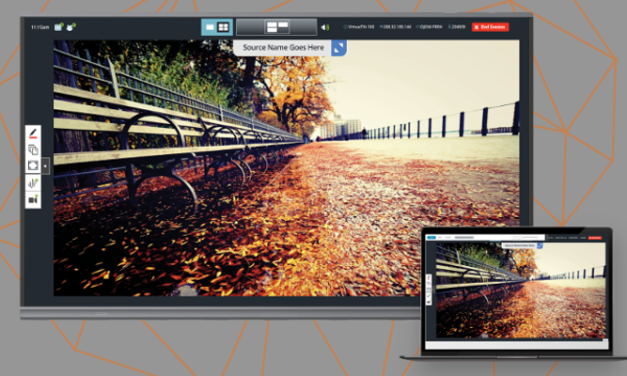Click the copy/duplicate pages icon in the sidebar
Screen dimensions: 627x376
click(x=33, y=150)
